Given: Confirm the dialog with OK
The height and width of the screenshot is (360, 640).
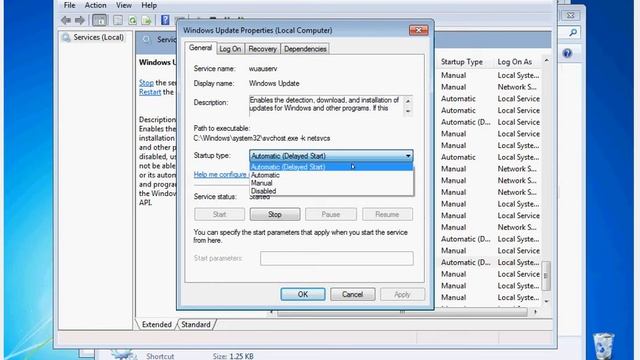Looking at the screenshot, I should (303, 294).
